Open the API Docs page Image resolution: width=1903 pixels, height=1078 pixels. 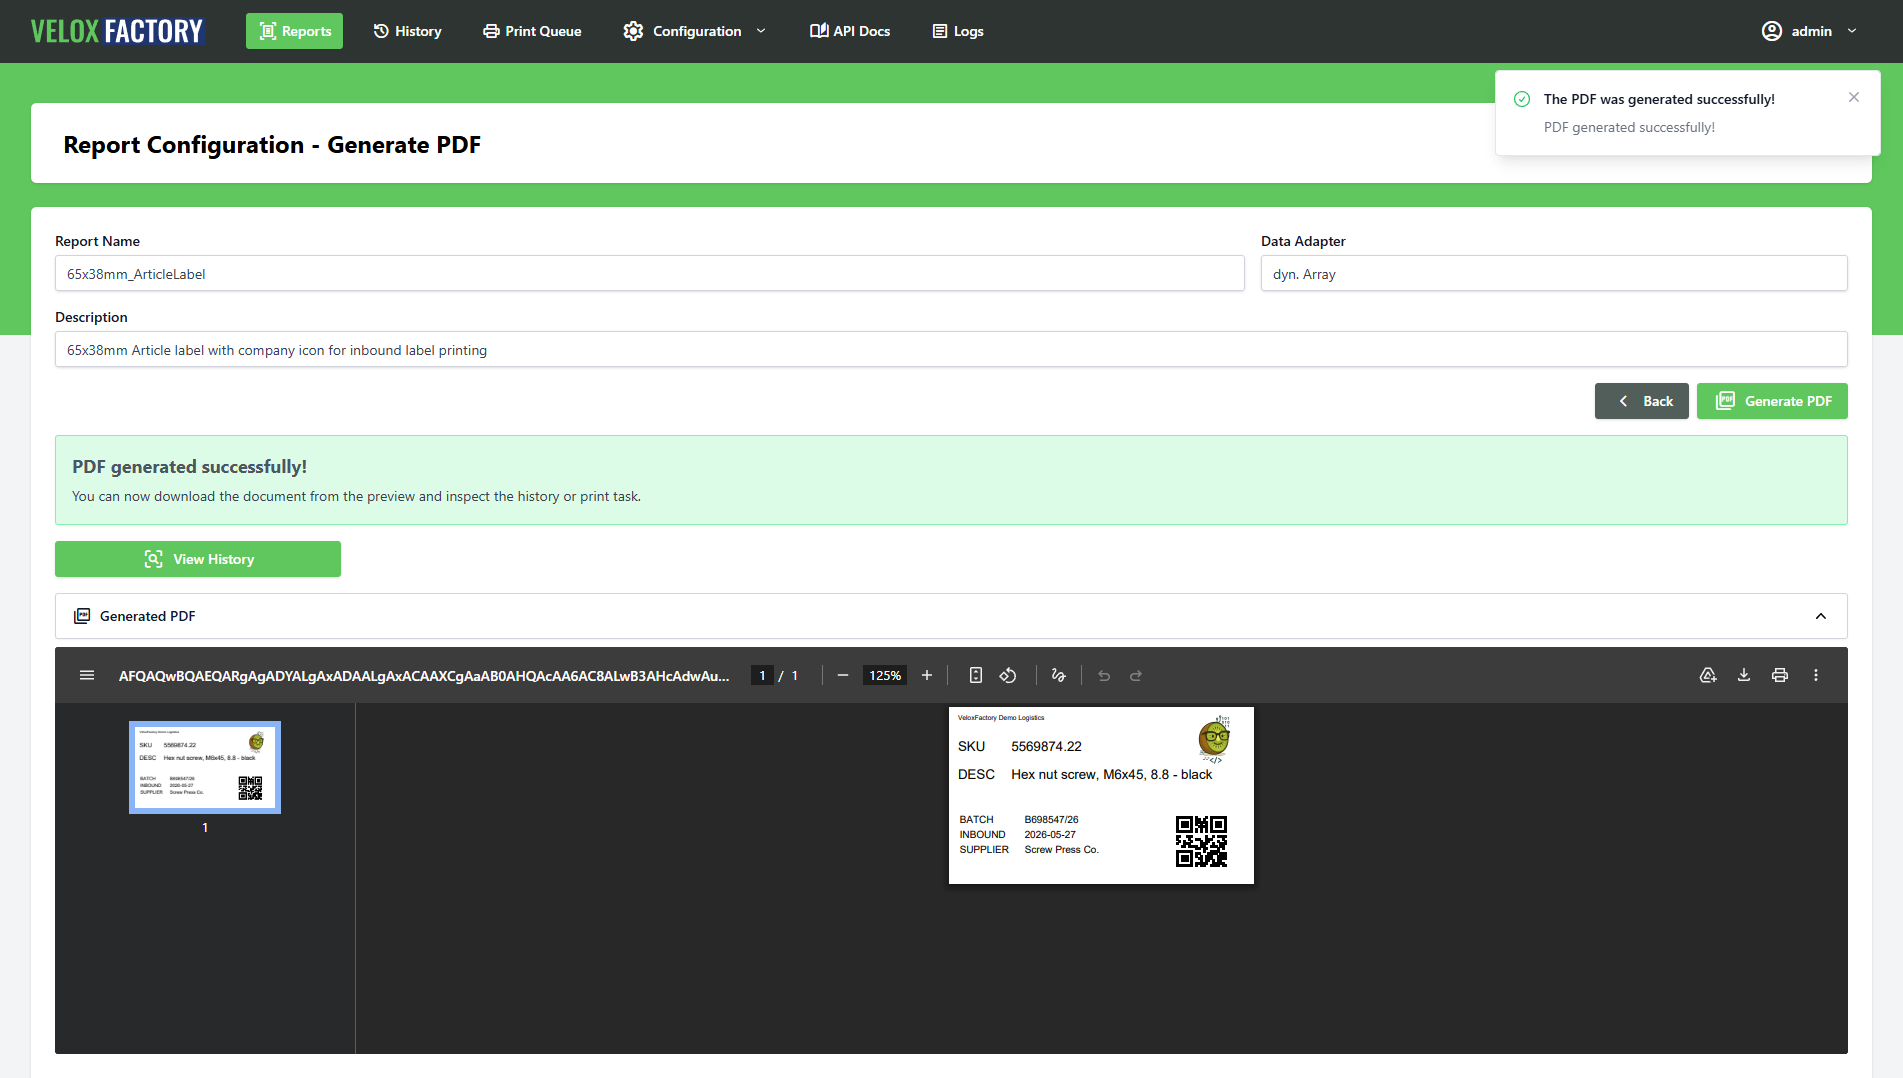pos(850,31)
